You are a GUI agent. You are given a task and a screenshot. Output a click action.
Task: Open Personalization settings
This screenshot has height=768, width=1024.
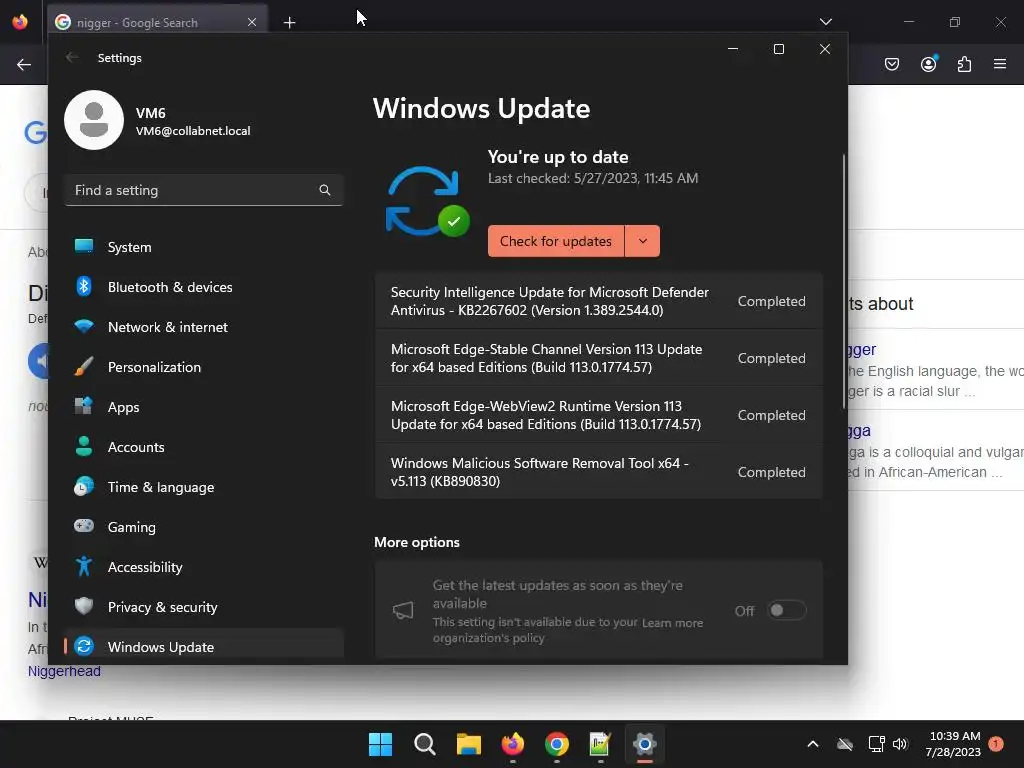click(x=204, y=367)
